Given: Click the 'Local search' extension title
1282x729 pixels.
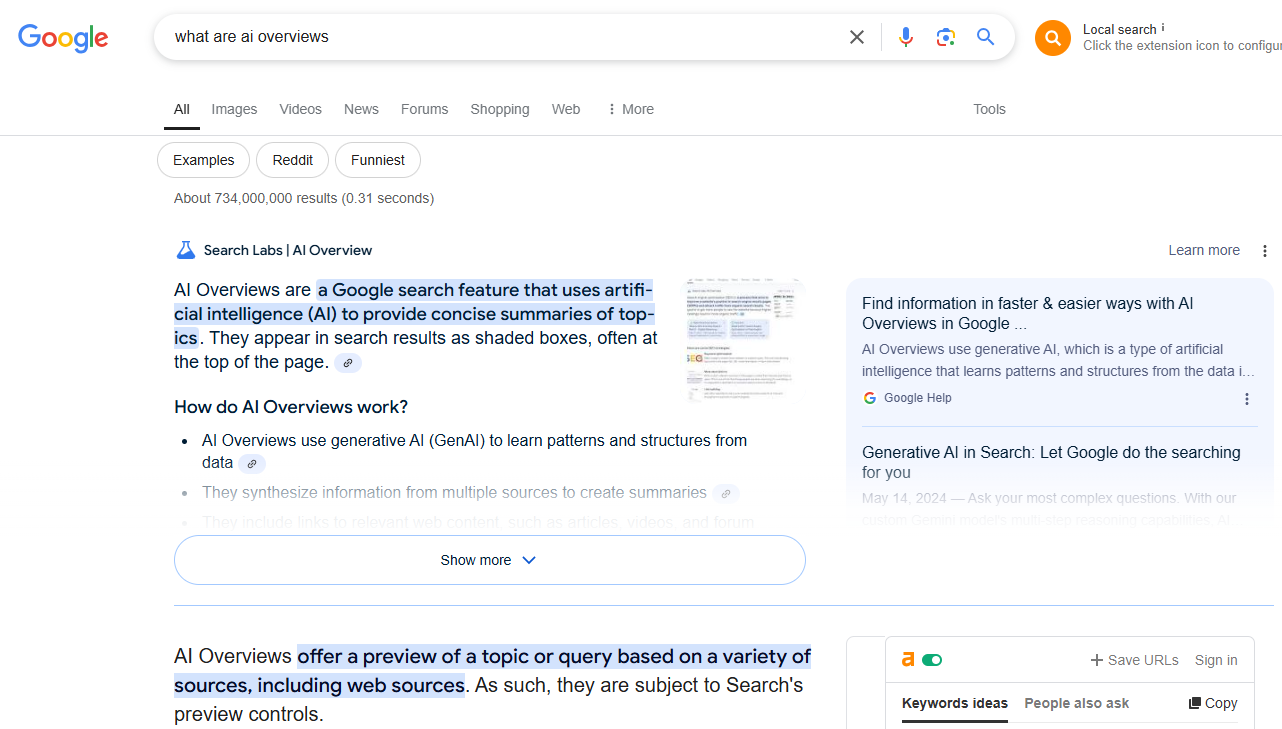Looking at the screenshot, I should click(x=1120, y=29).
